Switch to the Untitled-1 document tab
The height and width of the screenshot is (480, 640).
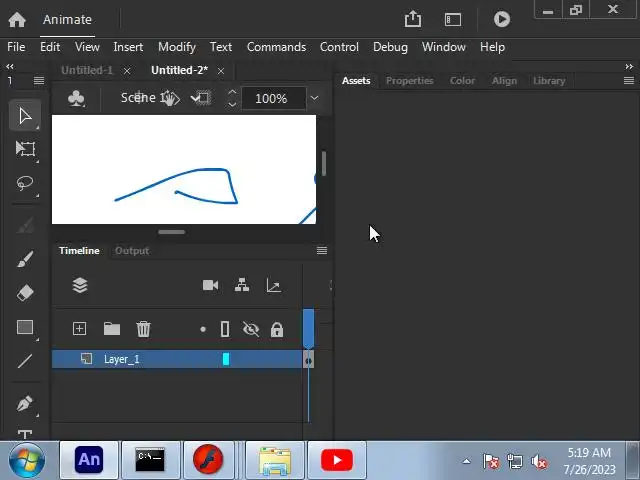pyautogui.click(x=87, y=70)
